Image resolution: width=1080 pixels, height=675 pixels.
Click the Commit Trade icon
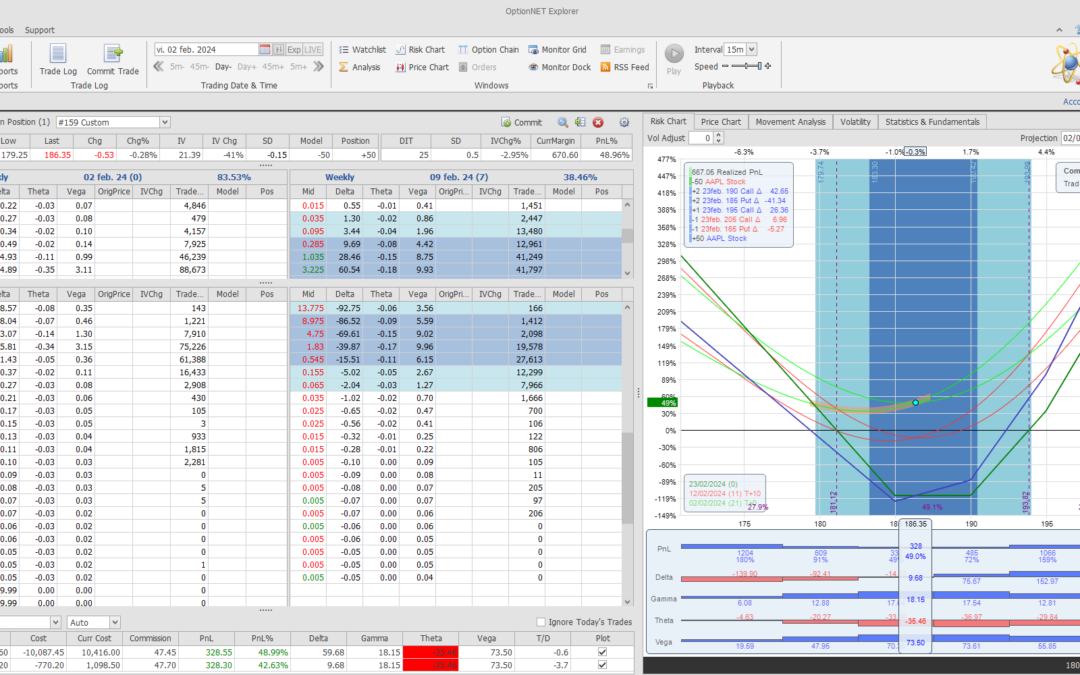tap(112, 55)
